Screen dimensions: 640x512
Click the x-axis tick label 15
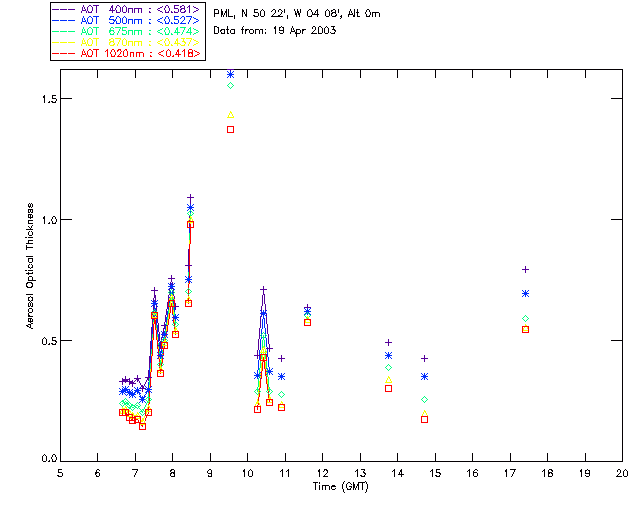[435, 473]
